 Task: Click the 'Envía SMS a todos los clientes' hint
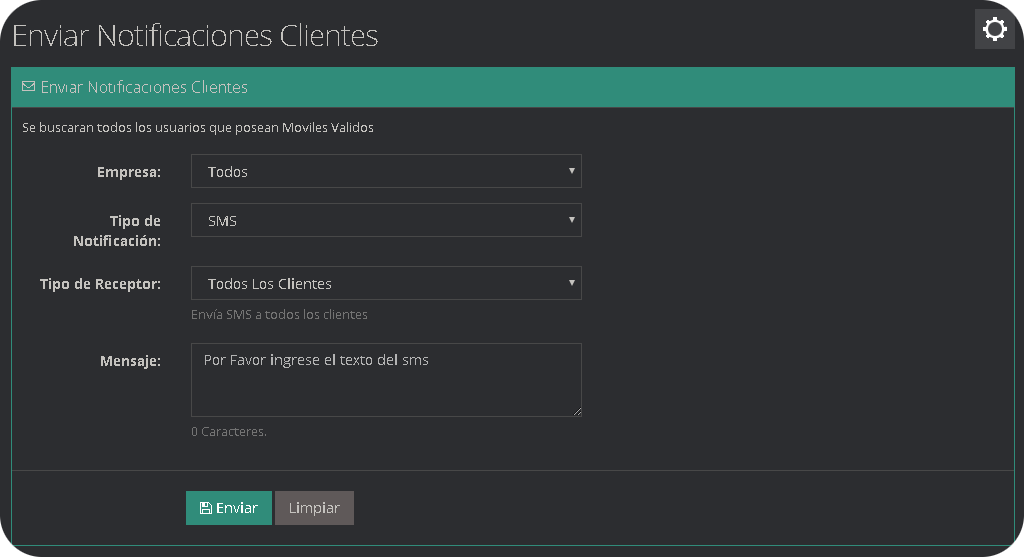click(x=279, y=315)
